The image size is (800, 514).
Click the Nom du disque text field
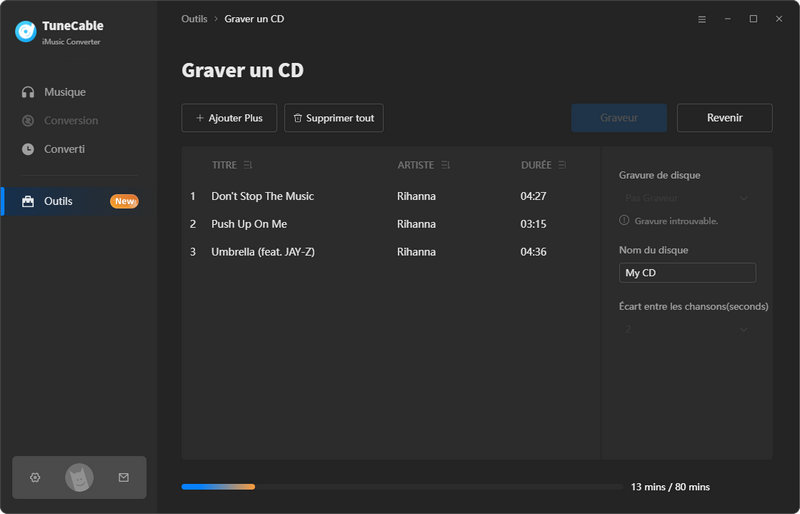coord(687,273)
